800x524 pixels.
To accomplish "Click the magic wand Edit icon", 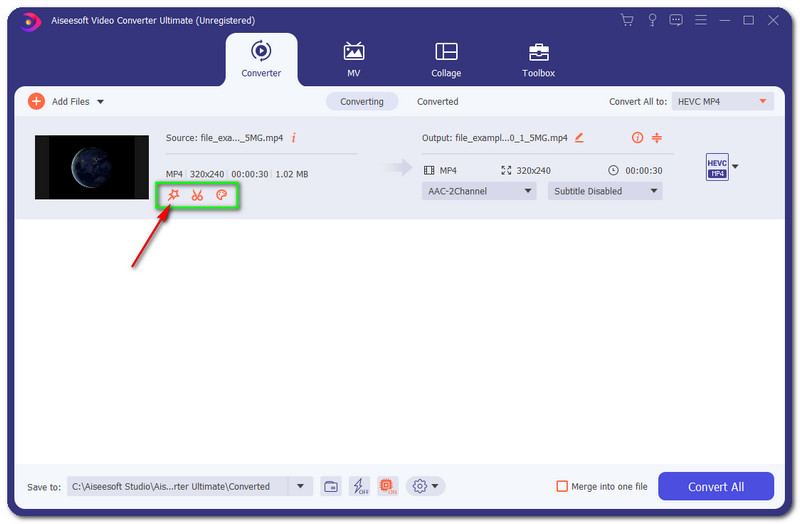I will (x=173, y=195).
